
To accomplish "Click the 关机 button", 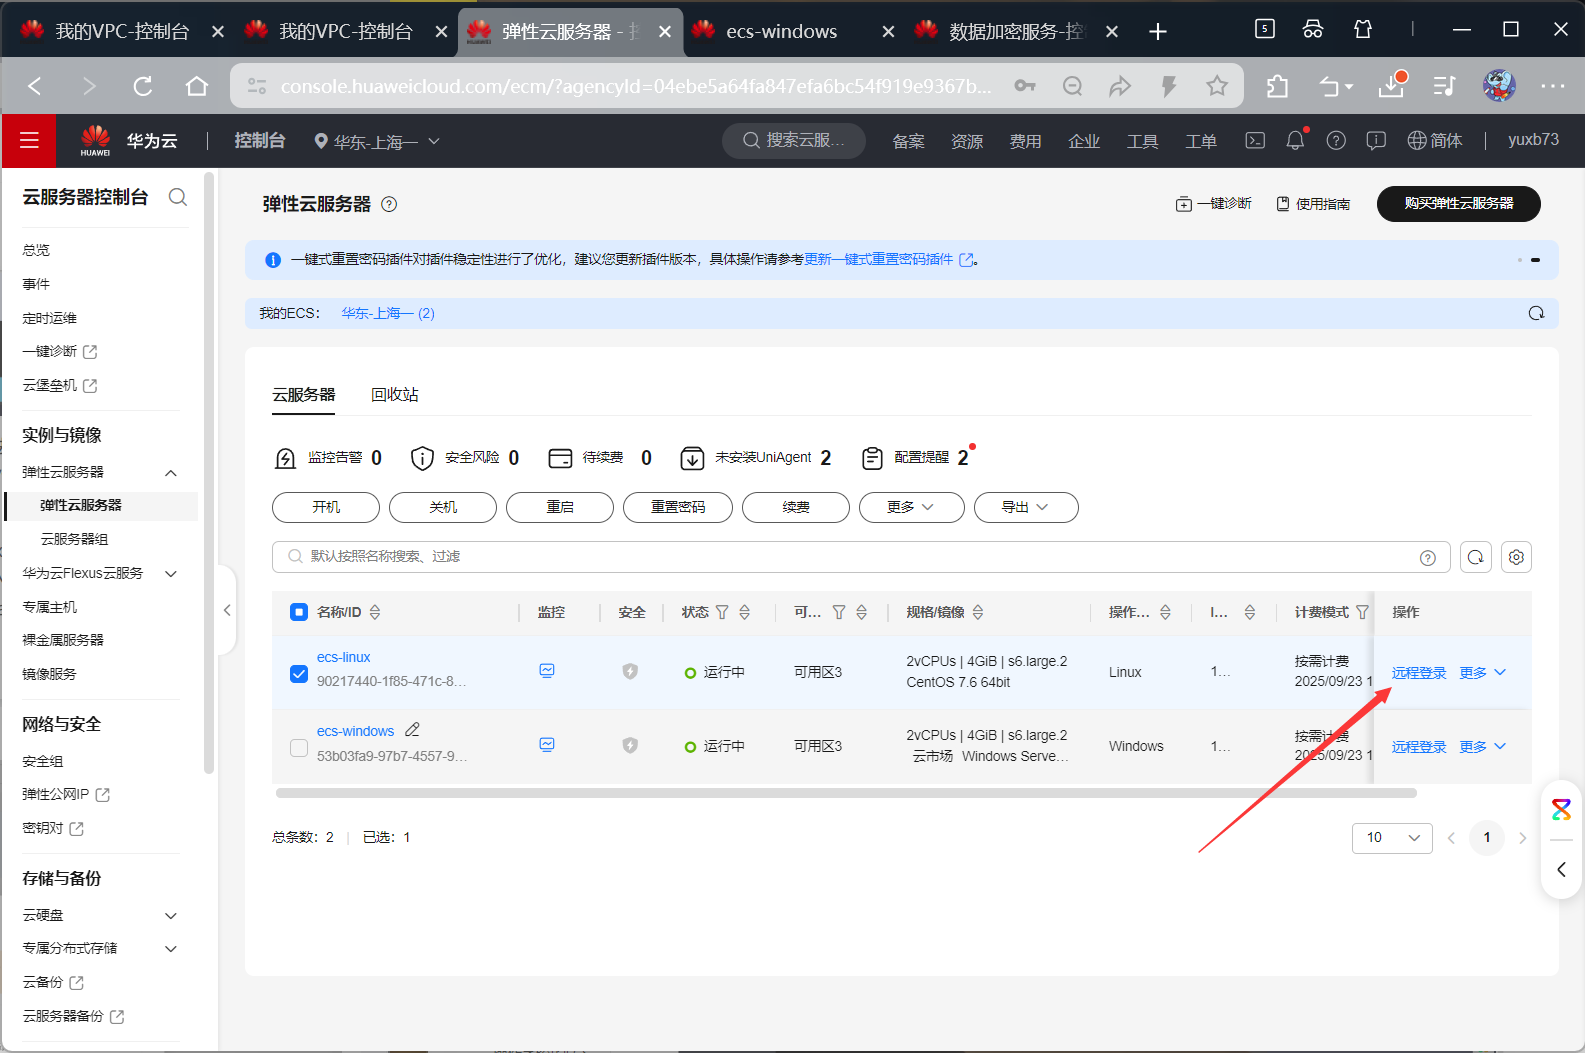I will point(443,507).
